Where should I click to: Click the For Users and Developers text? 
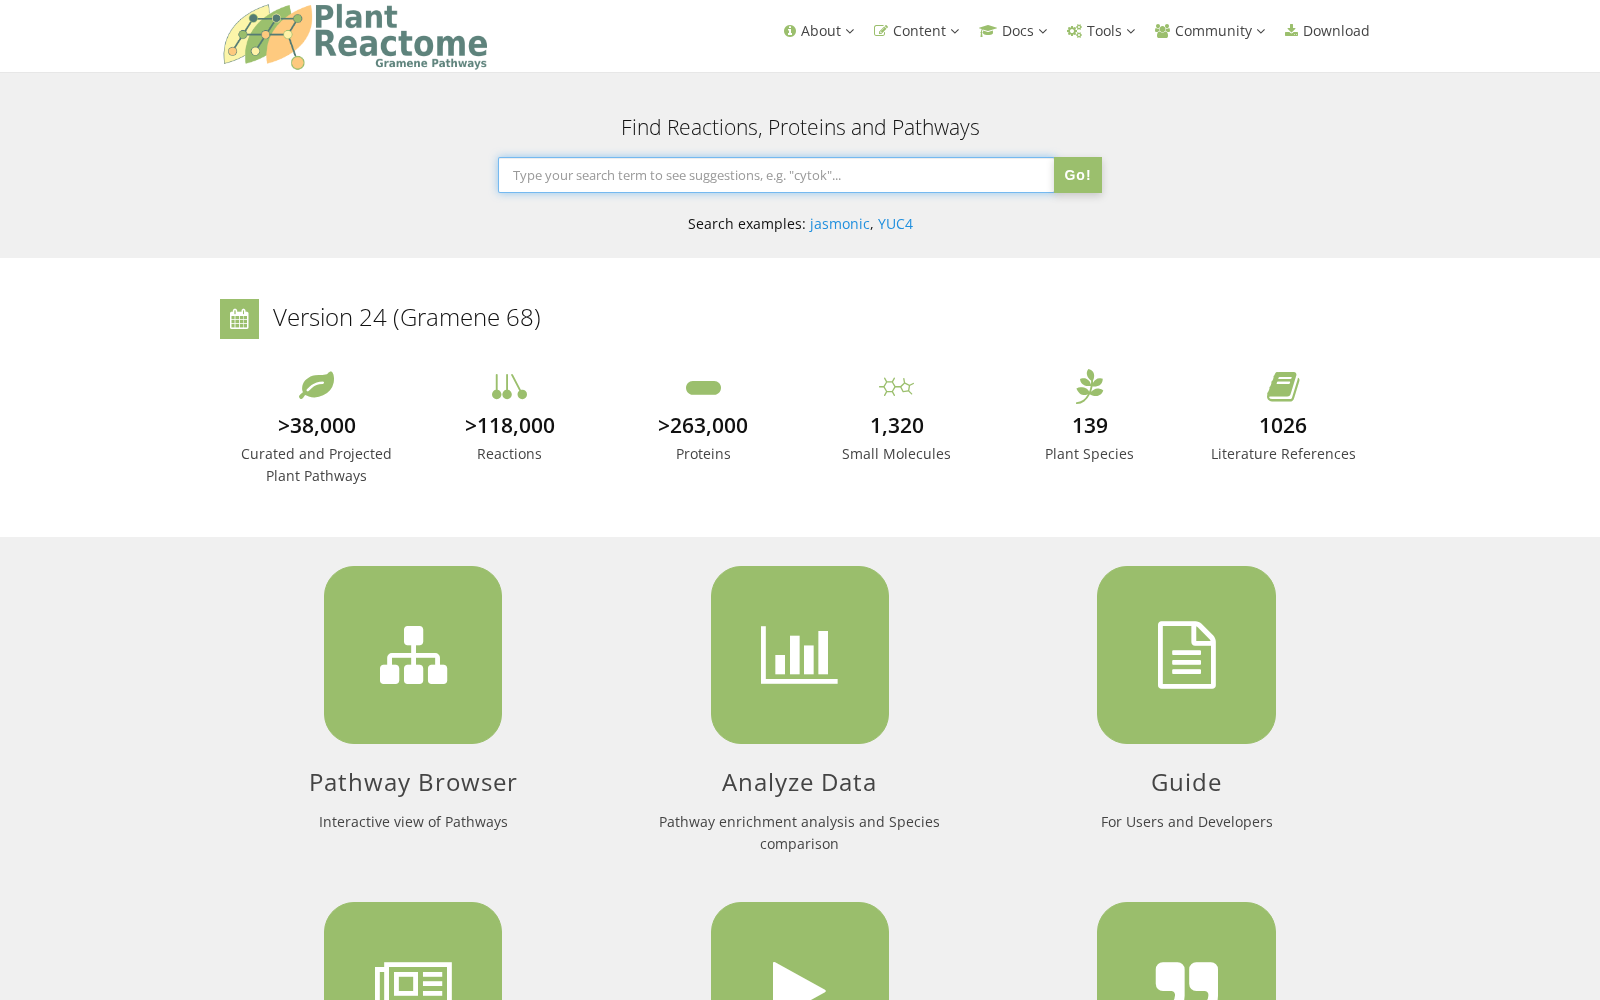[1187, 822]
